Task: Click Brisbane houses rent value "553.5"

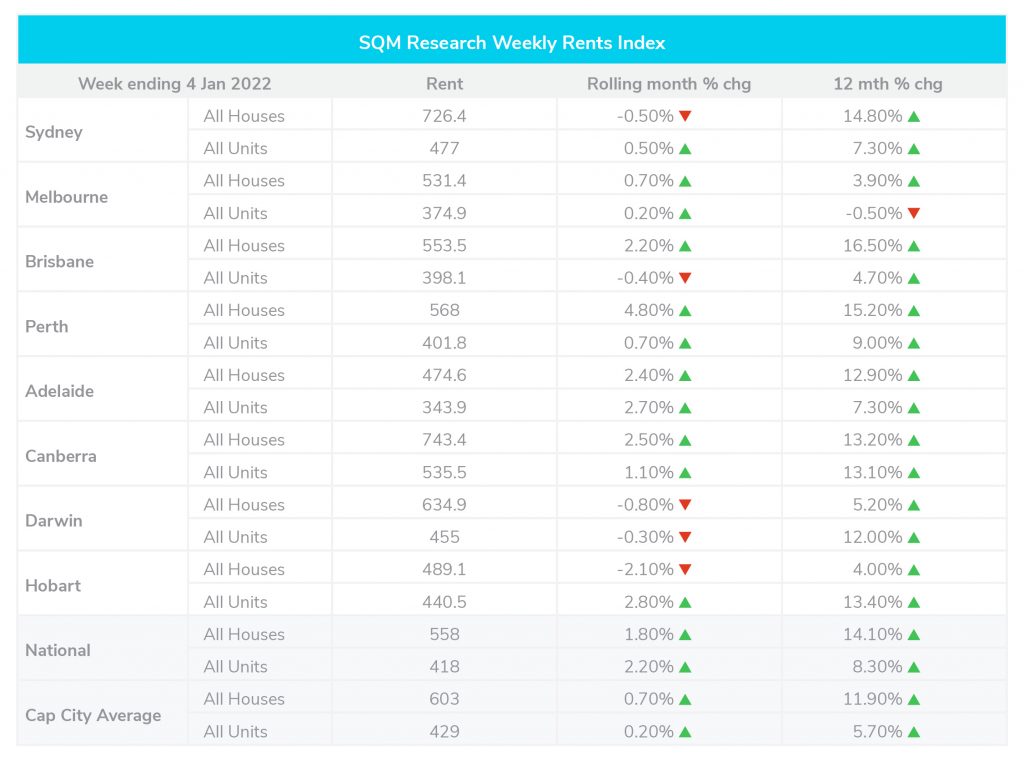Action: (444, 246)
